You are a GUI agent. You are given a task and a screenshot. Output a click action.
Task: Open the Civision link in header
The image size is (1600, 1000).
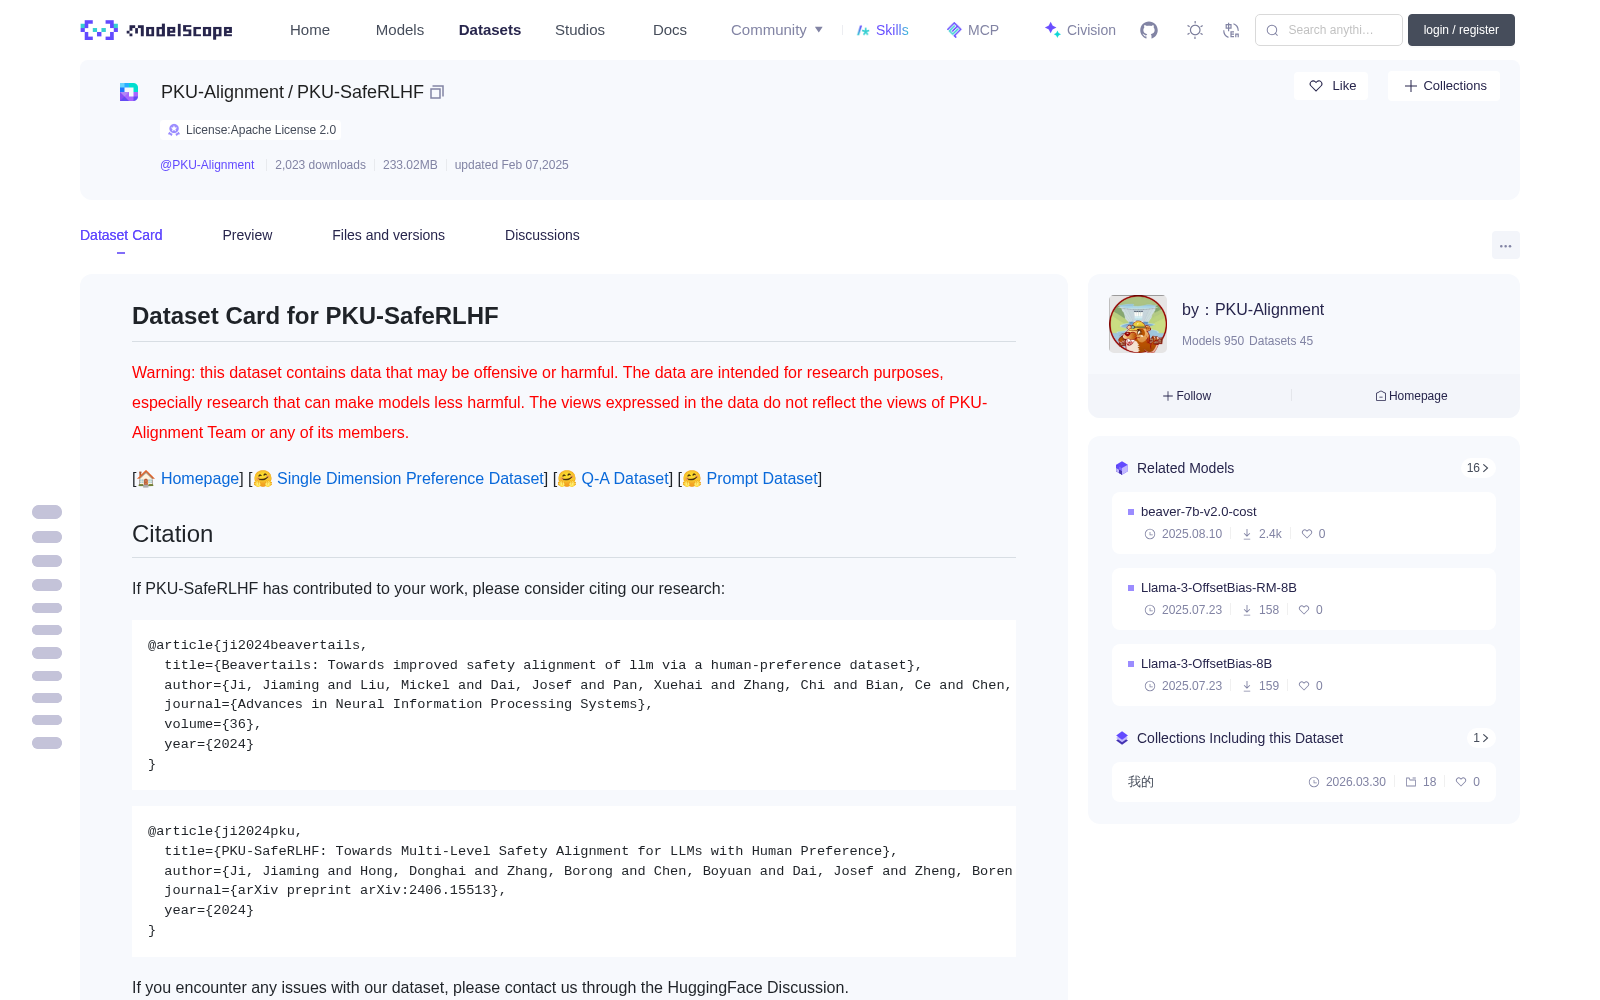(1080, 30)
